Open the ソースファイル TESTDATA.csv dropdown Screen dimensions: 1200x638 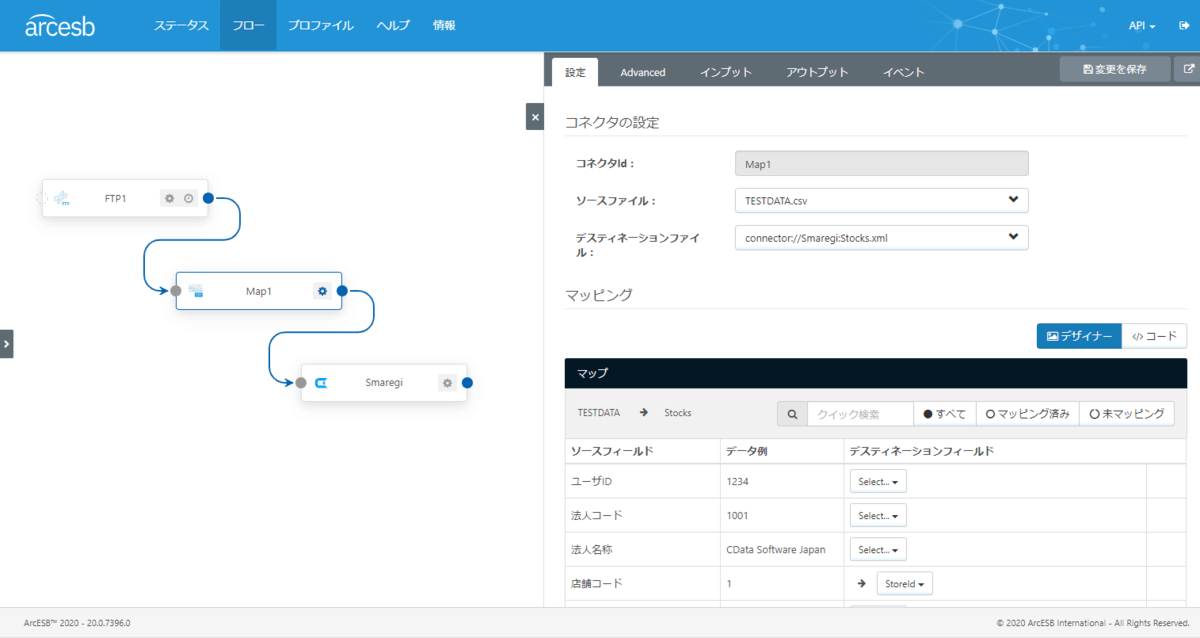point(880,200)
